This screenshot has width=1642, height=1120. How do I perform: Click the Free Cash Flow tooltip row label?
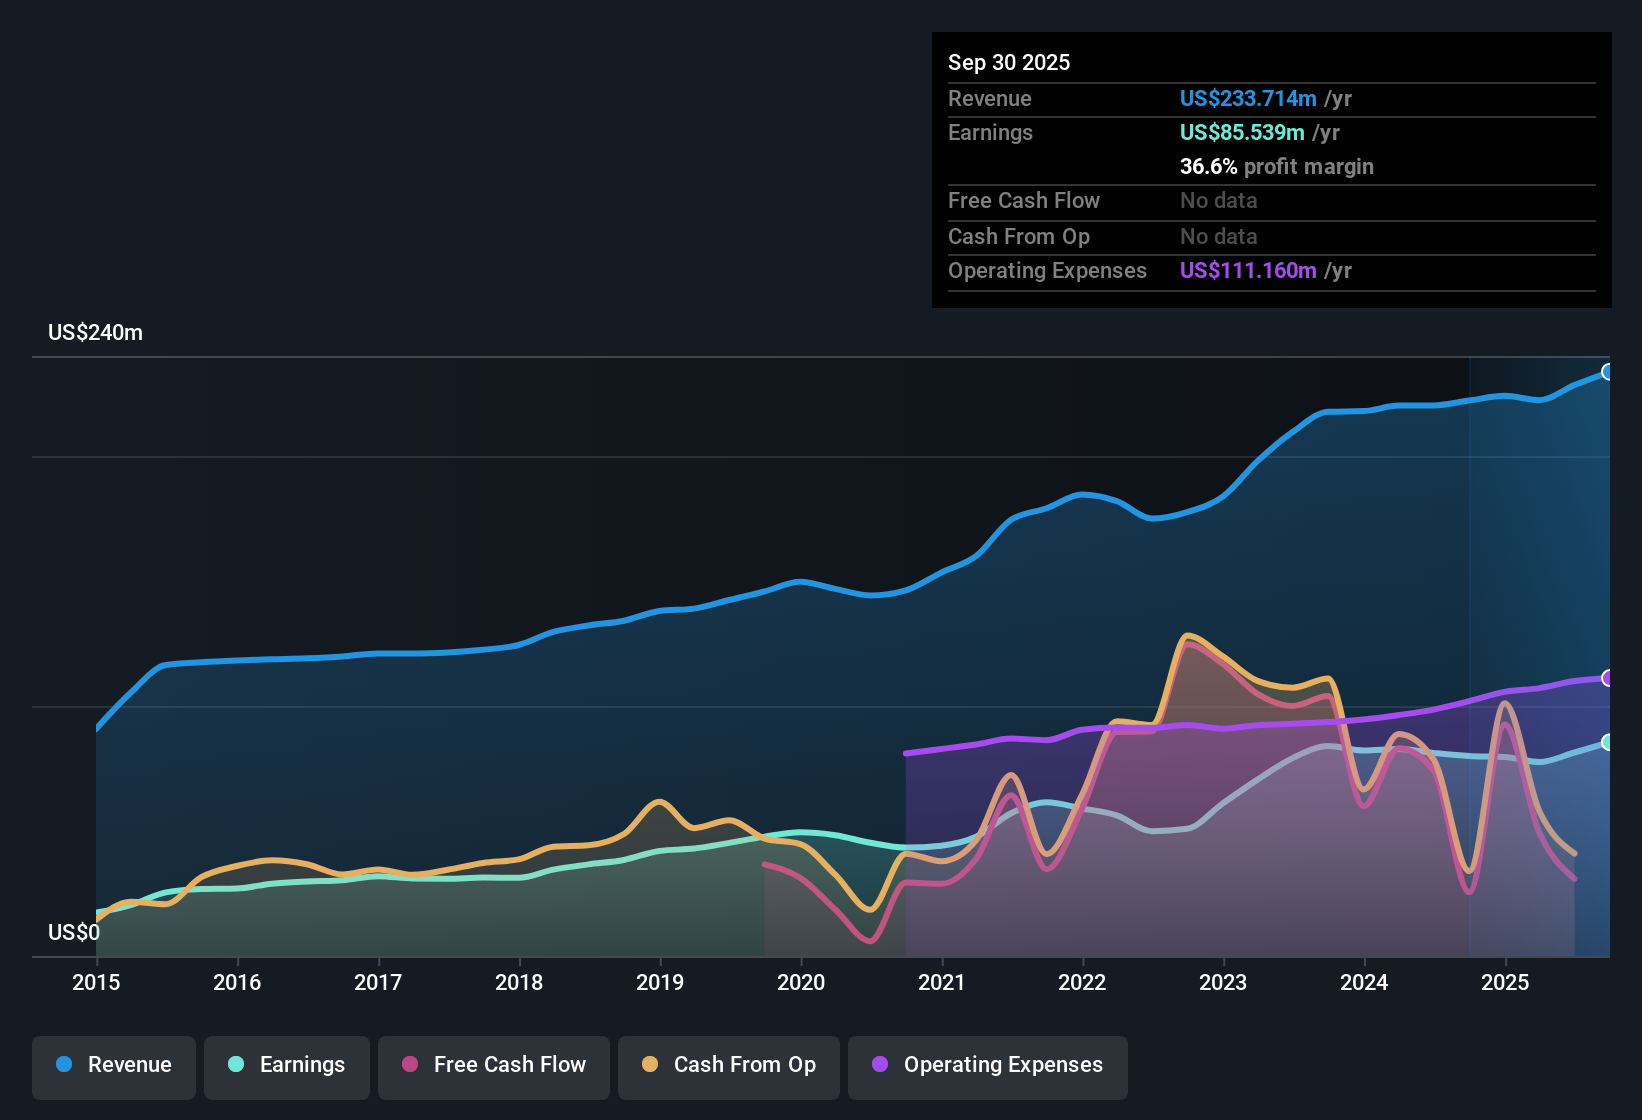(x=1024, y=200)
